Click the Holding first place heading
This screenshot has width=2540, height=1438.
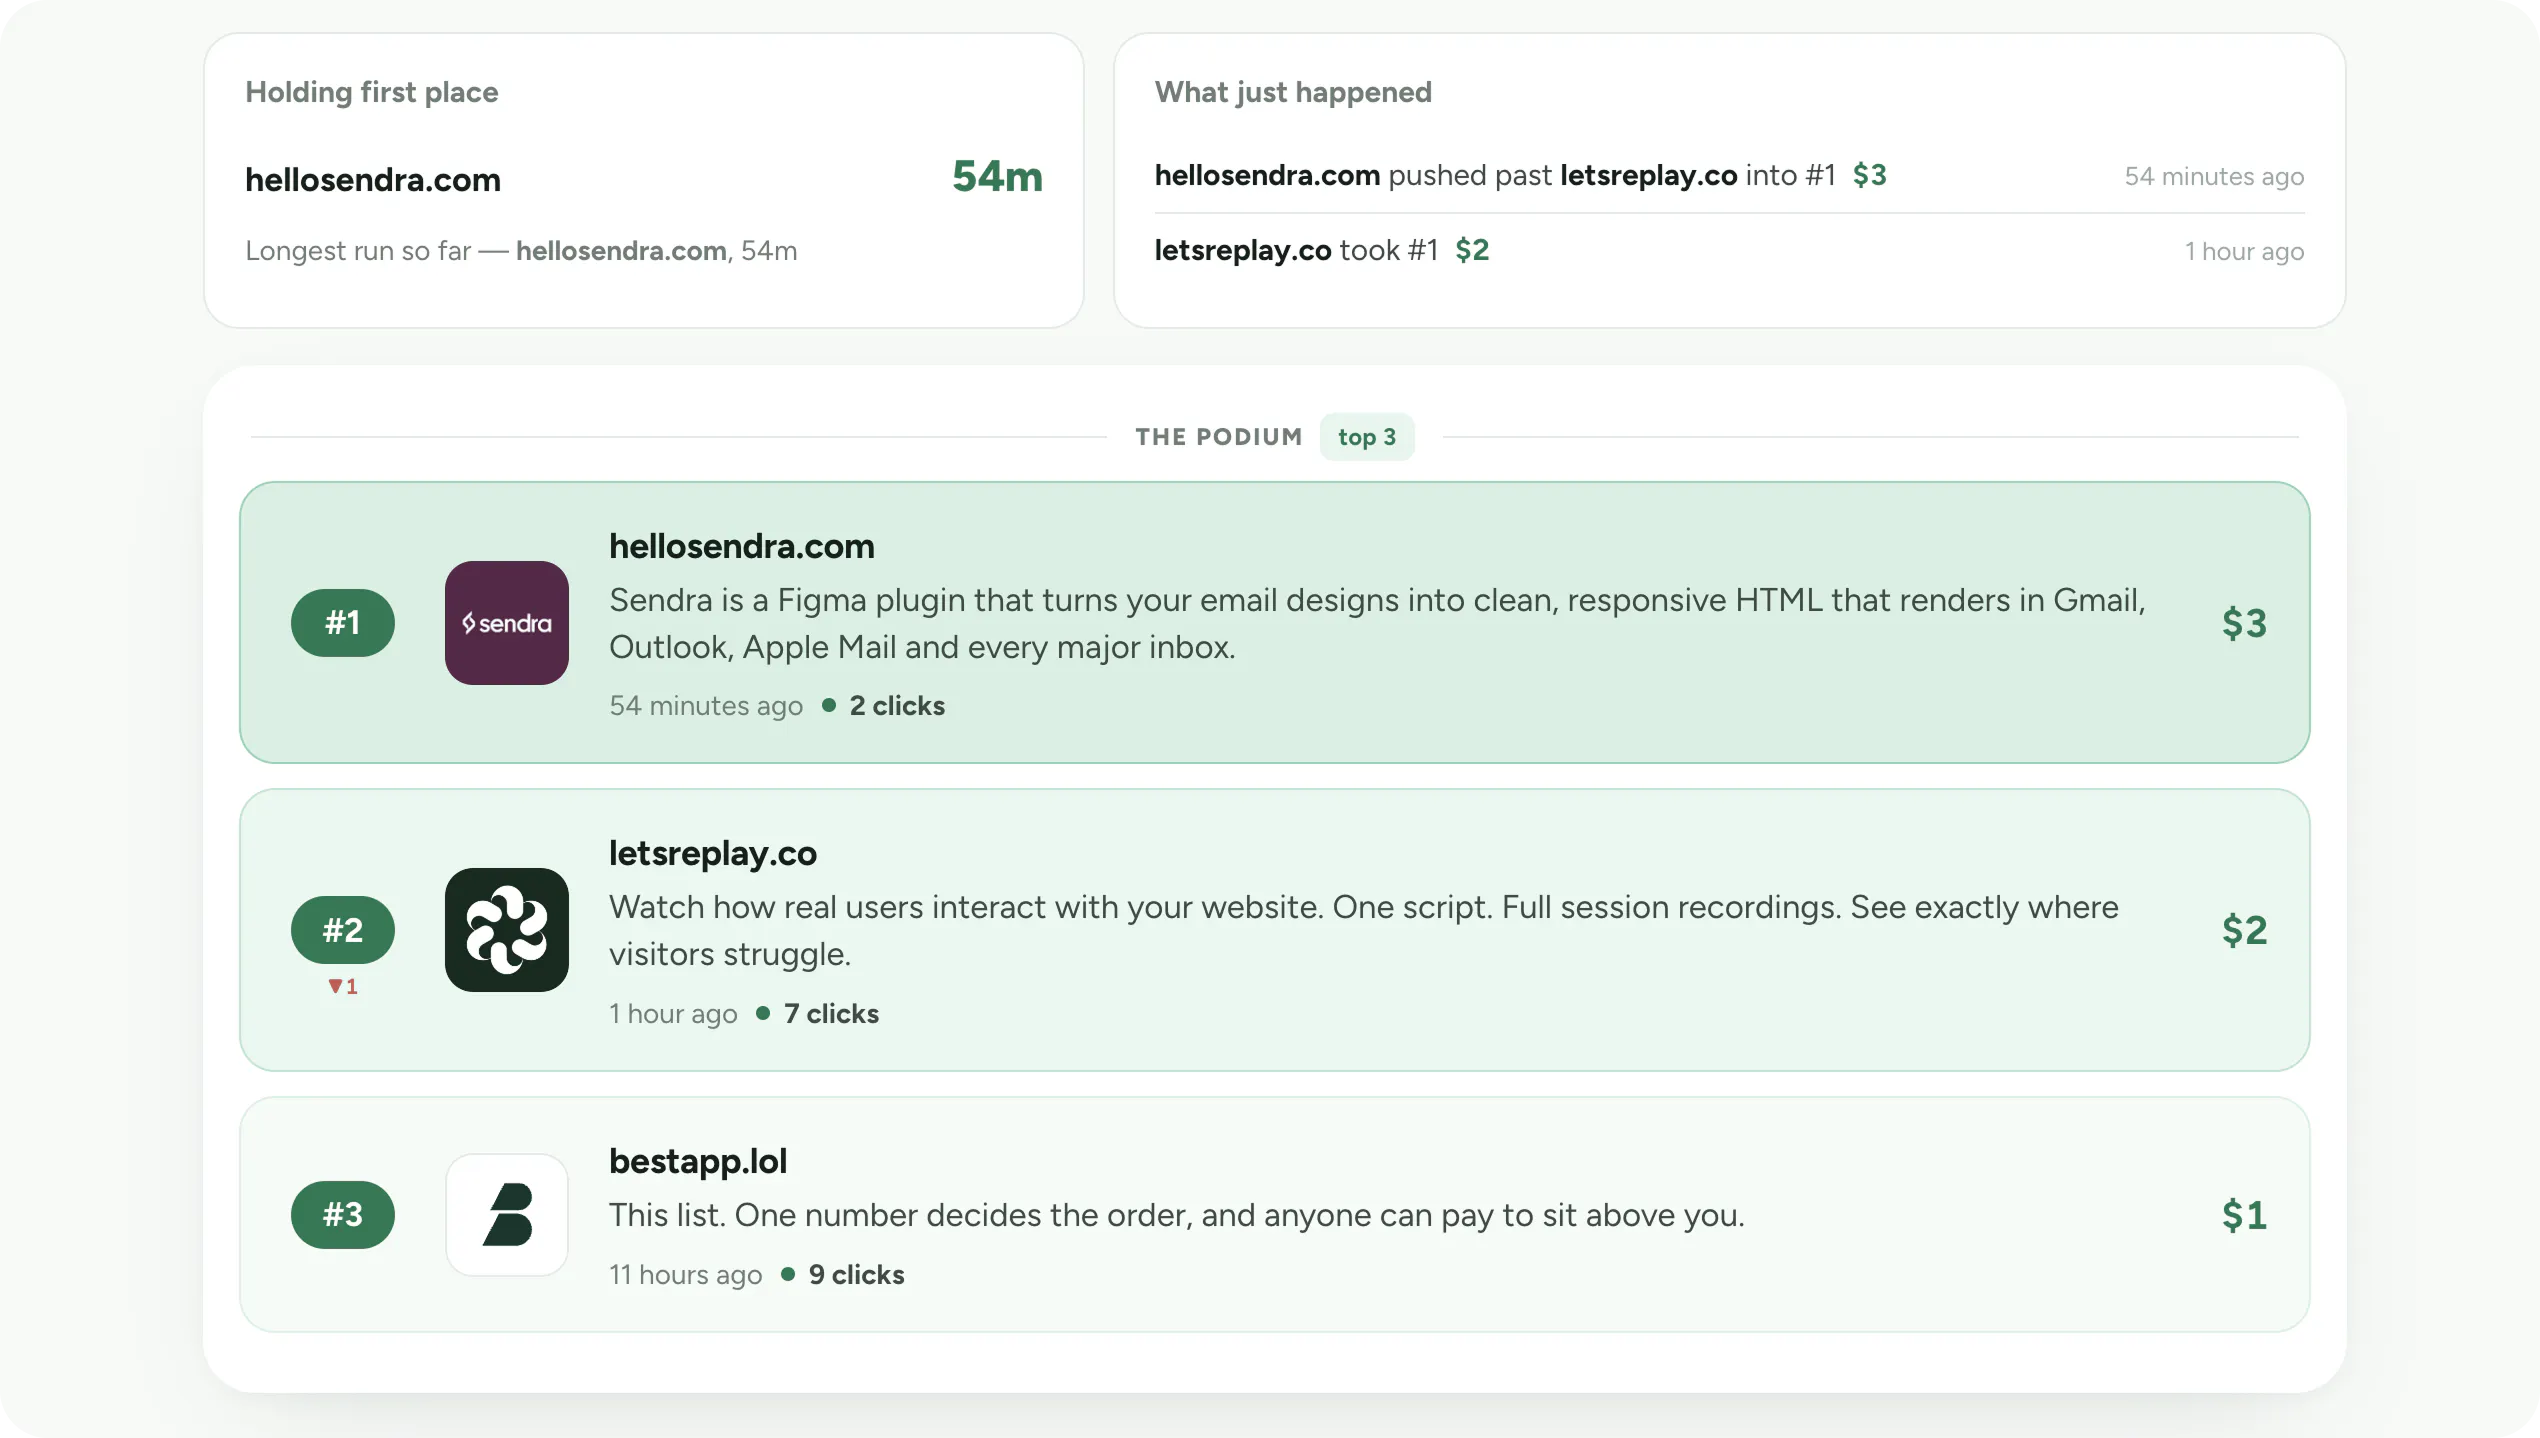click(372, 92)
